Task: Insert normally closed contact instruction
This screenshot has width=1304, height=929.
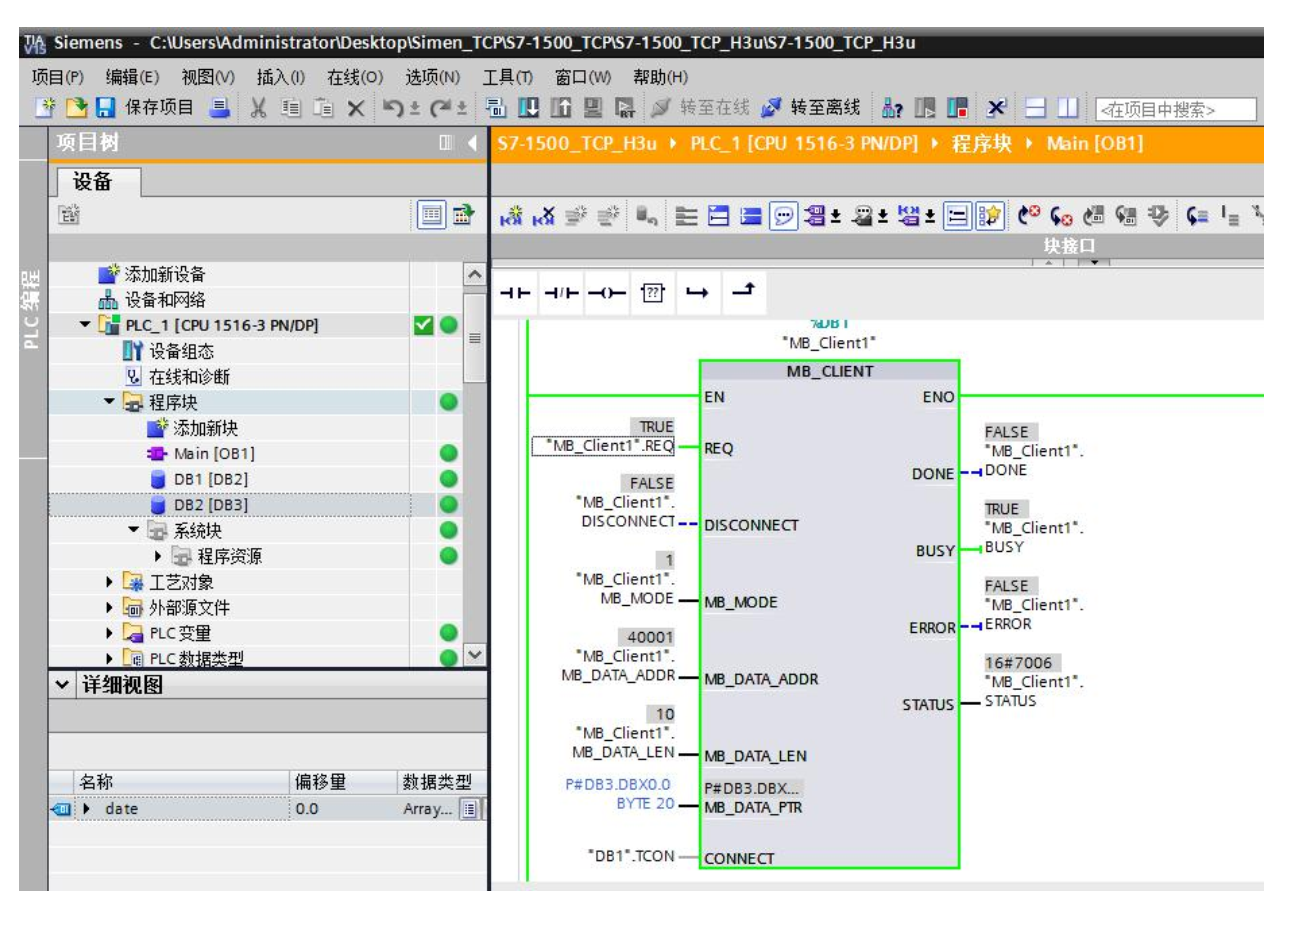Action: (x=561, y=292)
